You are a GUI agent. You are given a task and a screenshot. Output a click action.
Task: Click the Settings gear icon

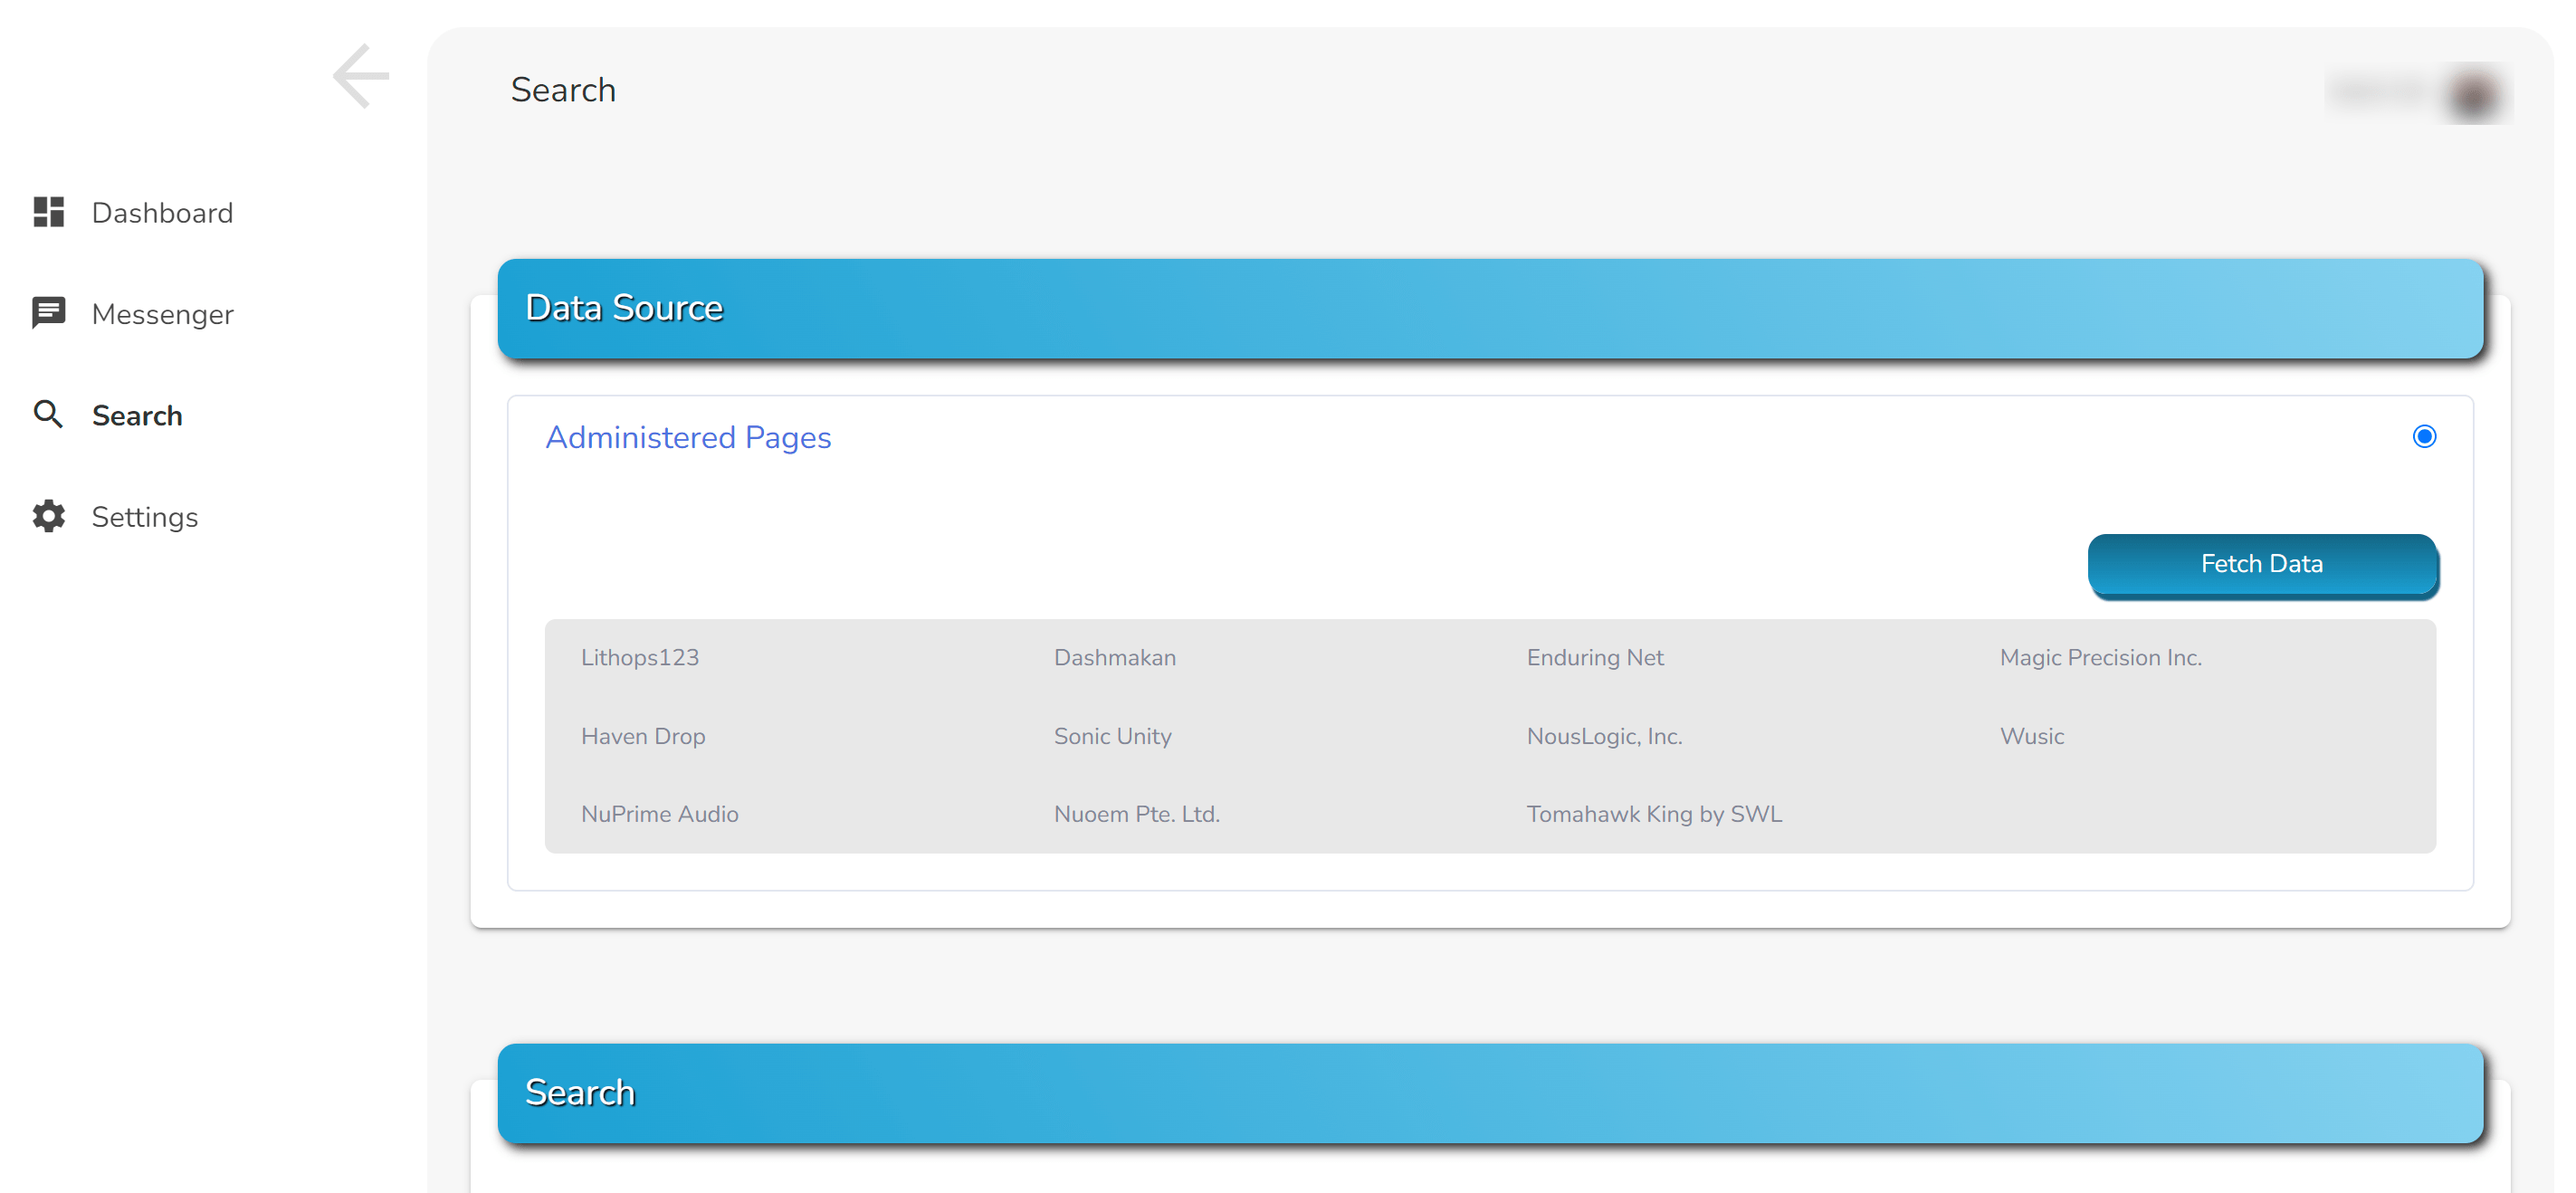pyautogui.click(x=48, y=516)
